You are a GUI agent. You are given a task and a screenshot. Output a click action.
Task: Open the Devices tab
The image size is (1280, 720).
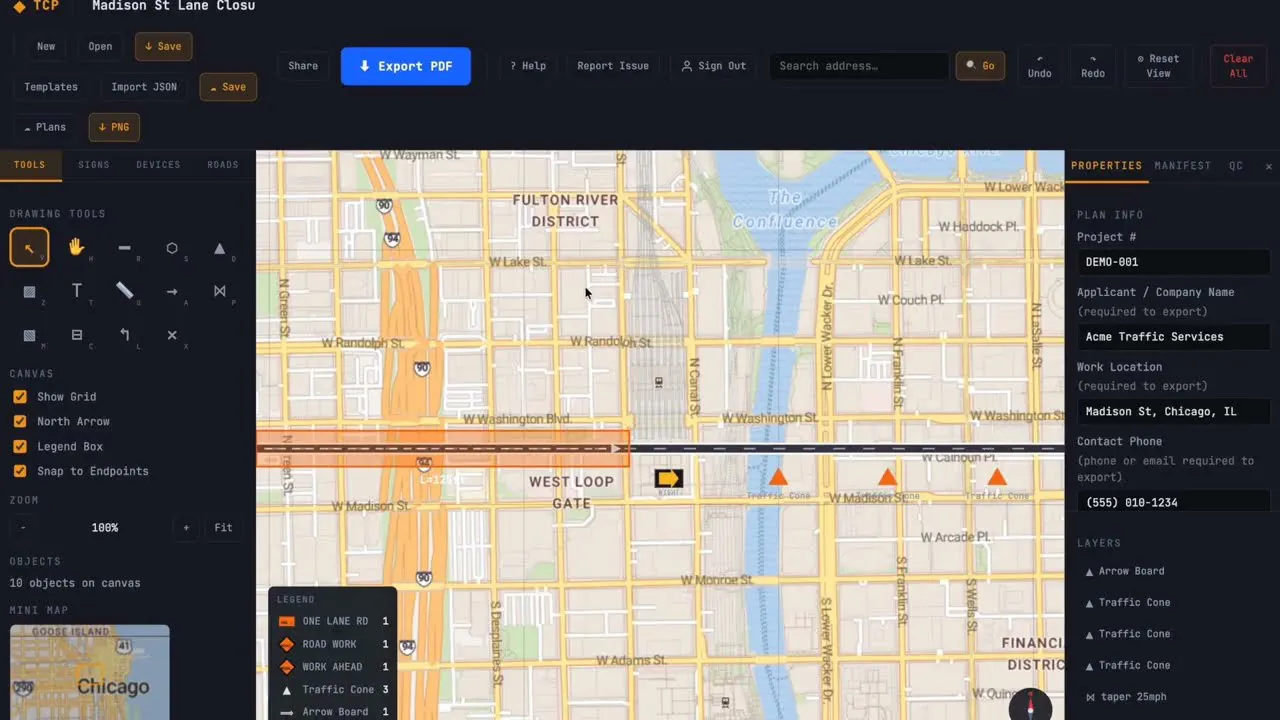pyautogui.click(x=158, y=165)
